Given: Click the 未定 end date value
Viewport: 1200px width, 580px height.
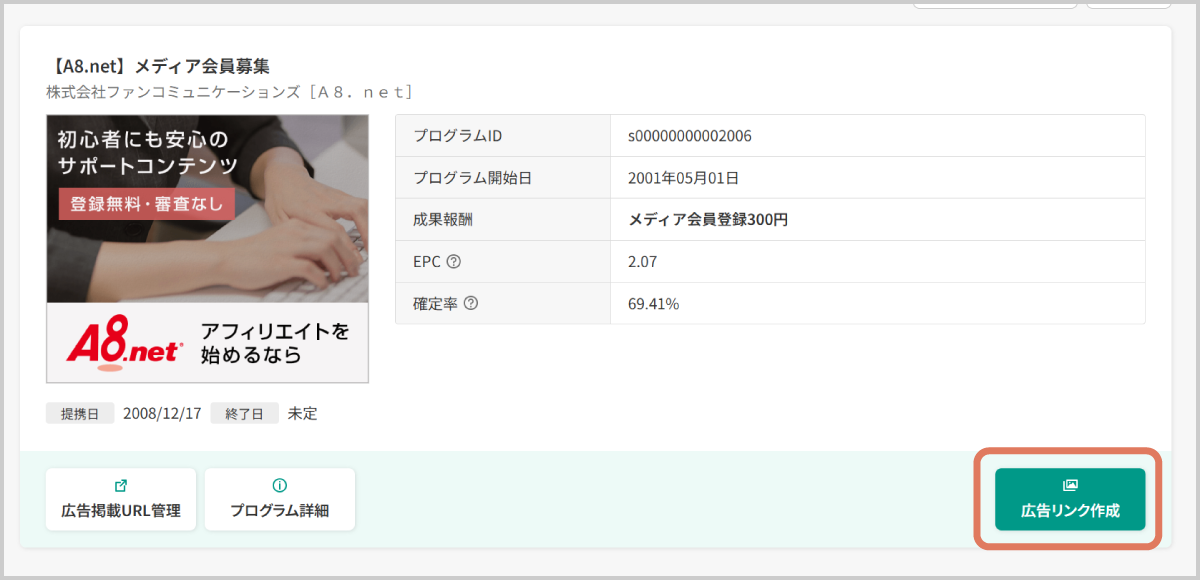Looking at the screenshot, I should coord(303,413).
